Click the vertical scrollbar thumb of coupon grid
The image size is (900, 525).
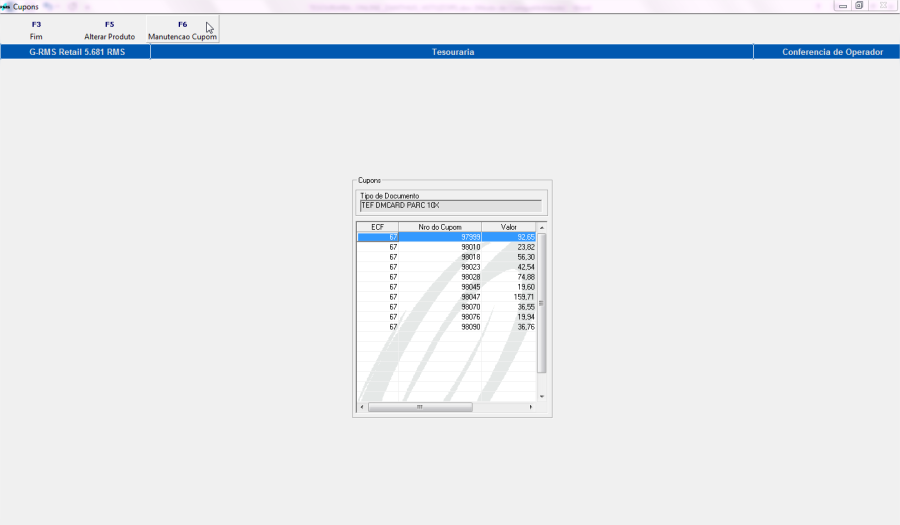541,303
